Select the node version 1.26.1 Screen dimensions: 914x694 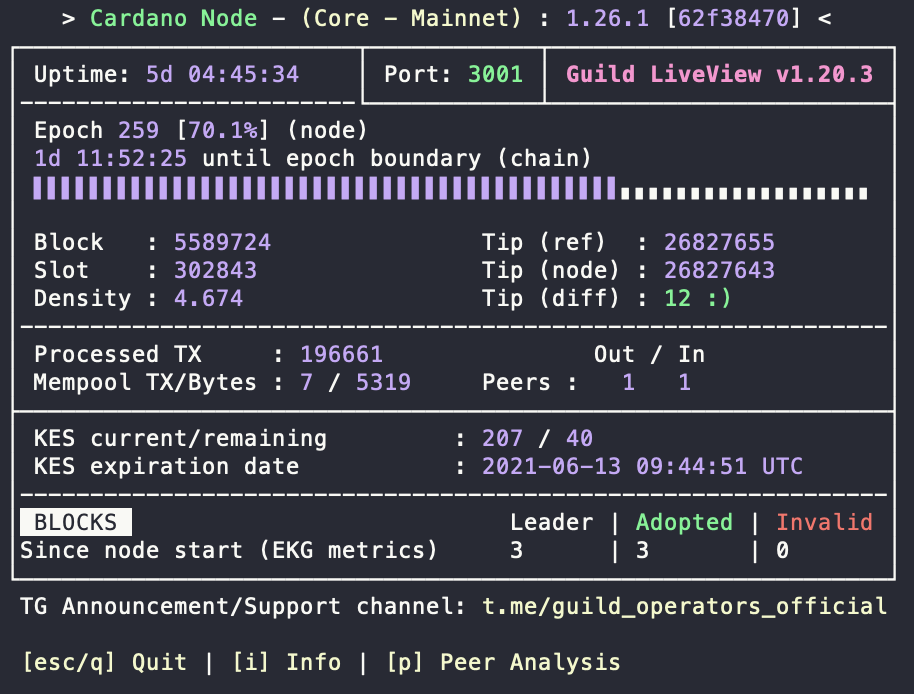pos(607,19)
